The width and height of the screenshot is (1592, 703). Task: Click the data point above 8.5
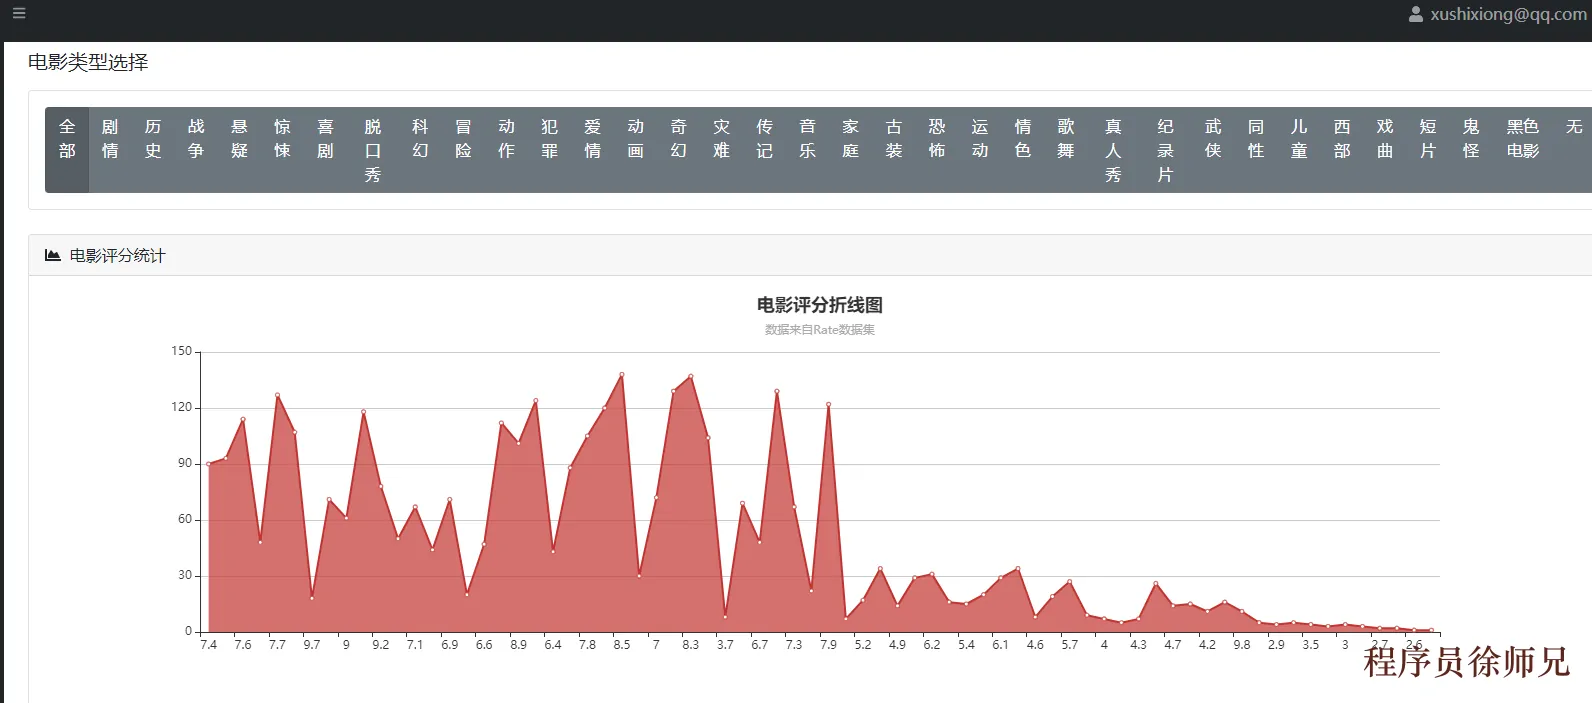point(622,375)
